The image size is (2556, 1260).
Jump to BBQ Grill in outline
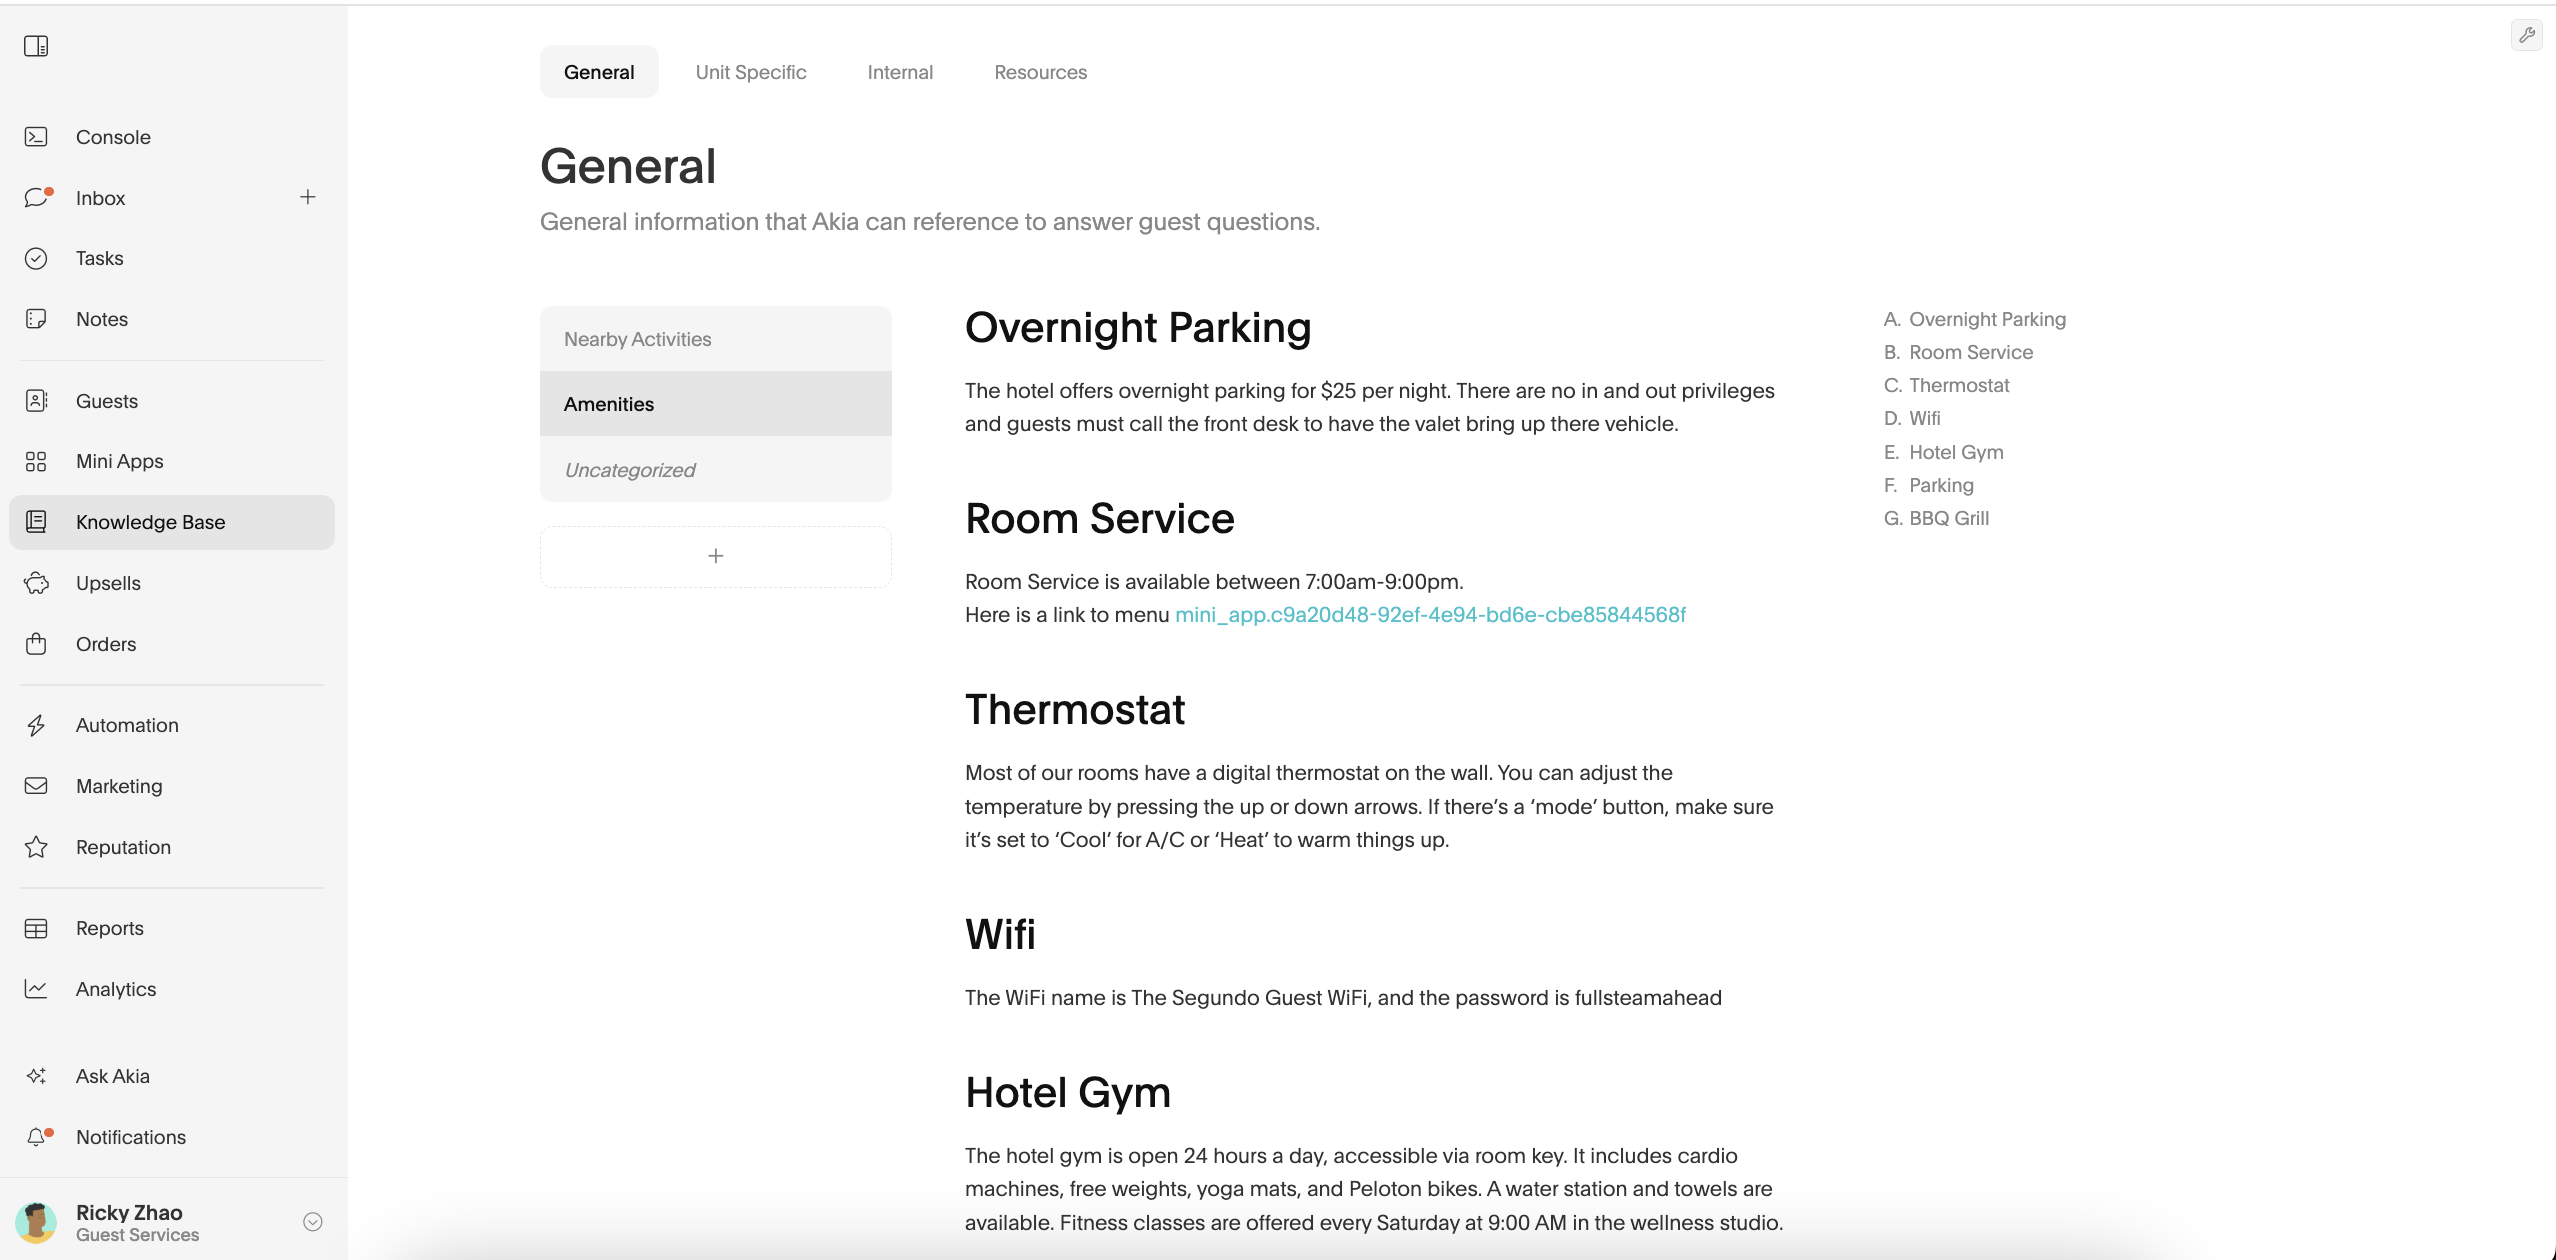[x=1948, y=518]
